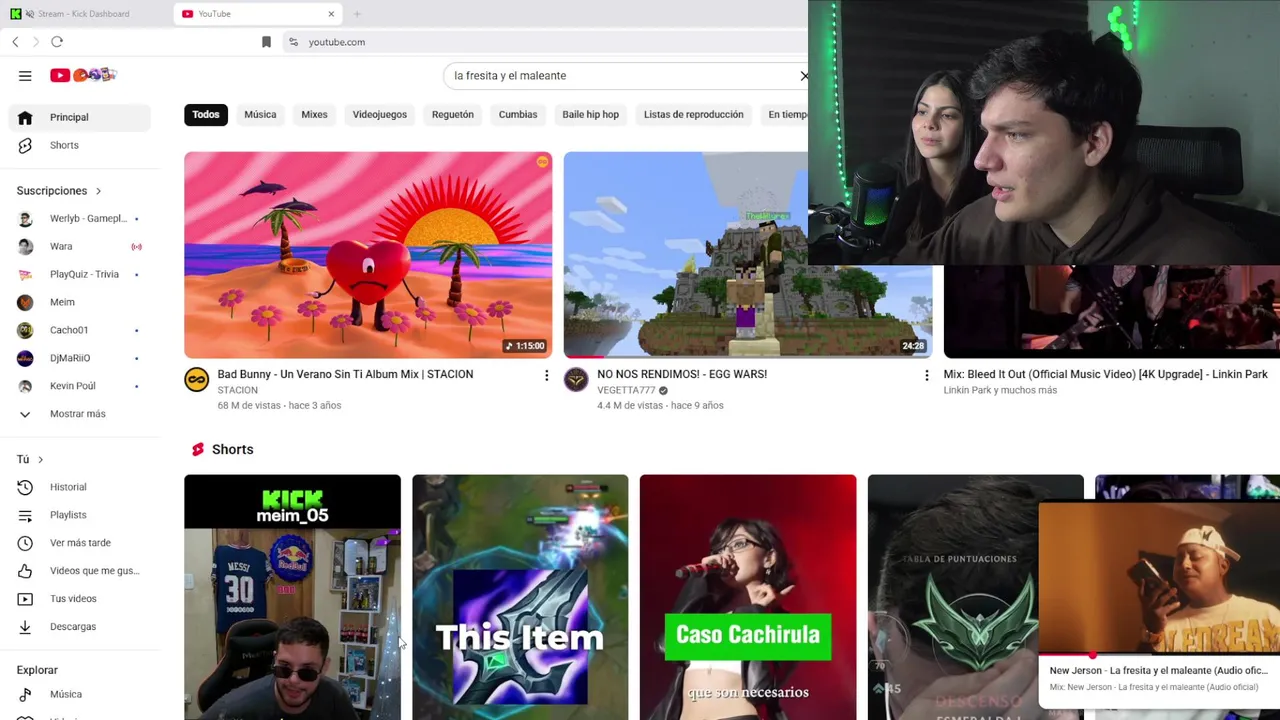Play the Tabla de puntuaciones short
This screenshot has height=720, width=1280.
[953, 597]
